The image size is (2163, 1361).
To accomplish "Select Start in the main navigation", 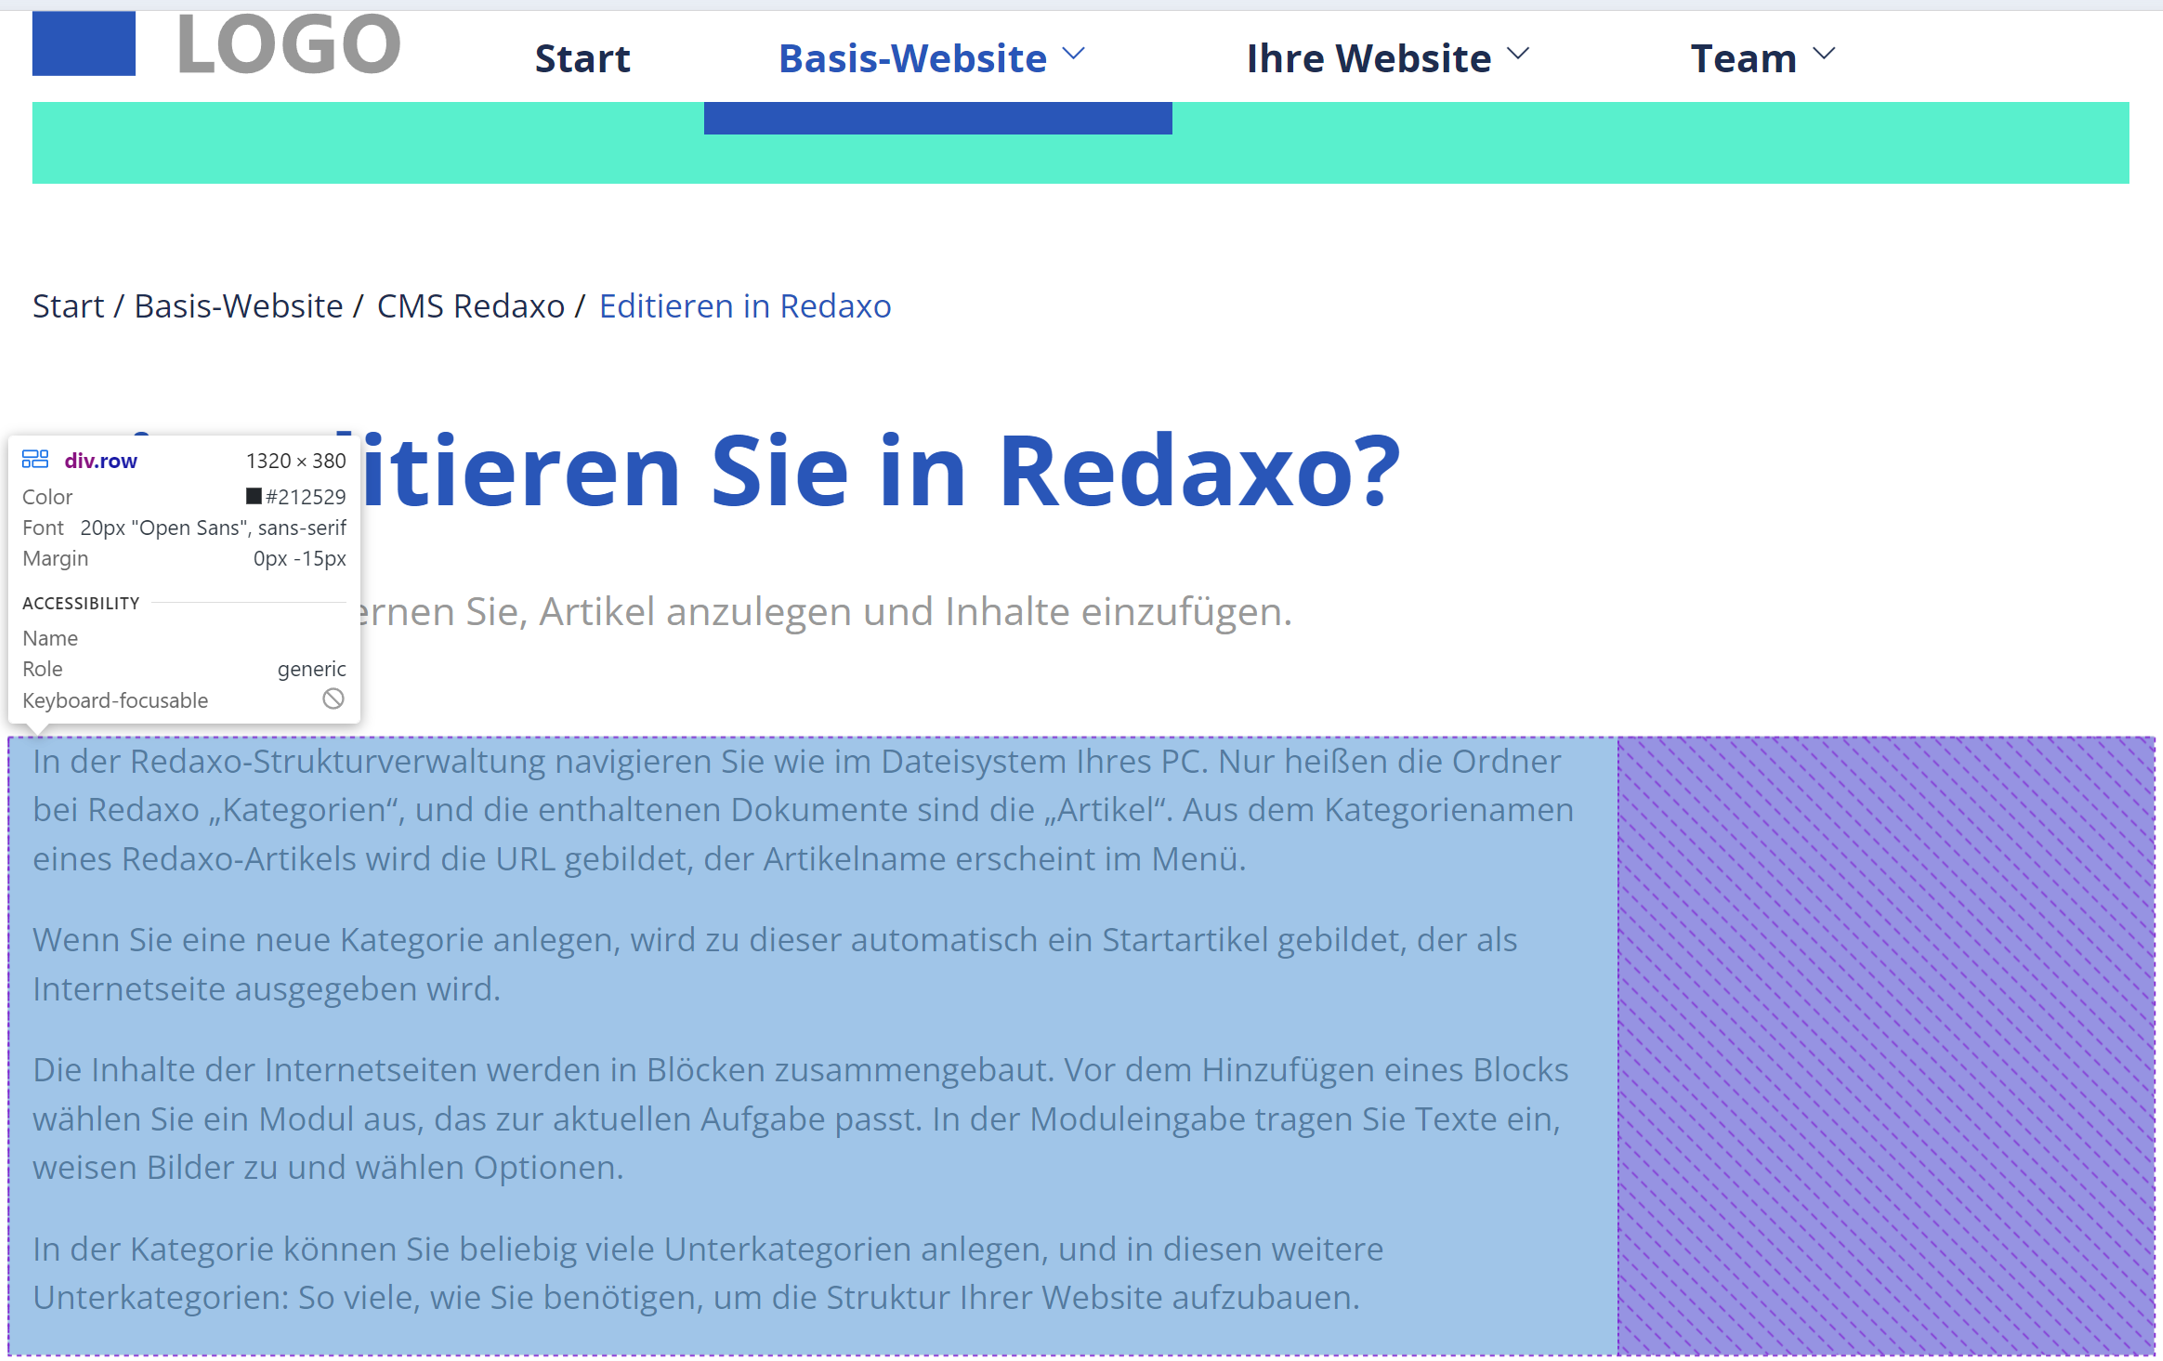I will 583,58.
